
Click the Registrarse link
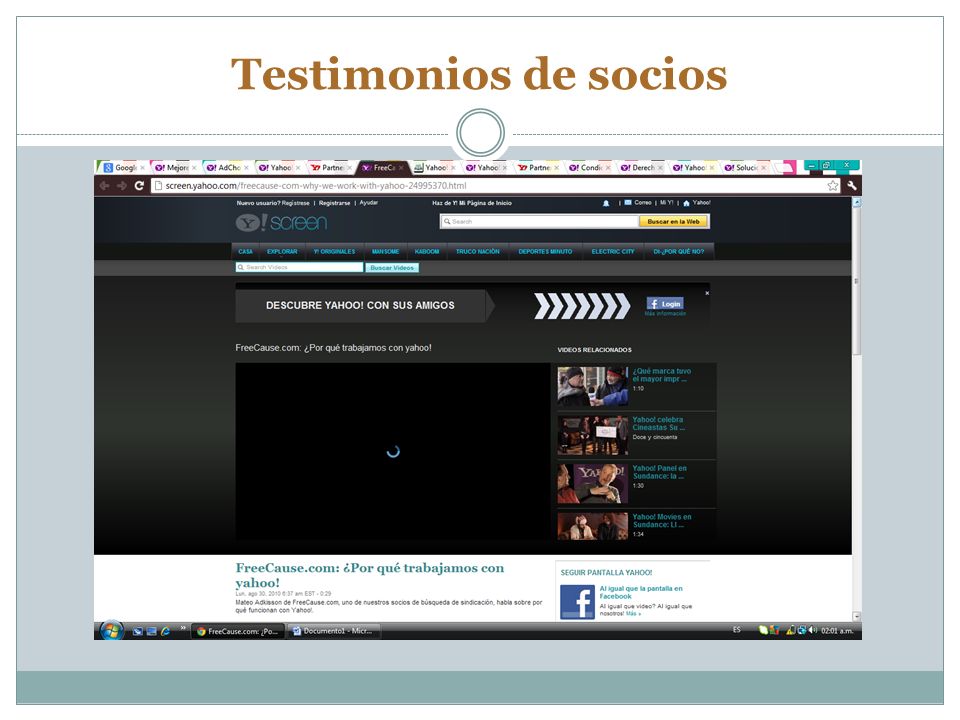334,203
